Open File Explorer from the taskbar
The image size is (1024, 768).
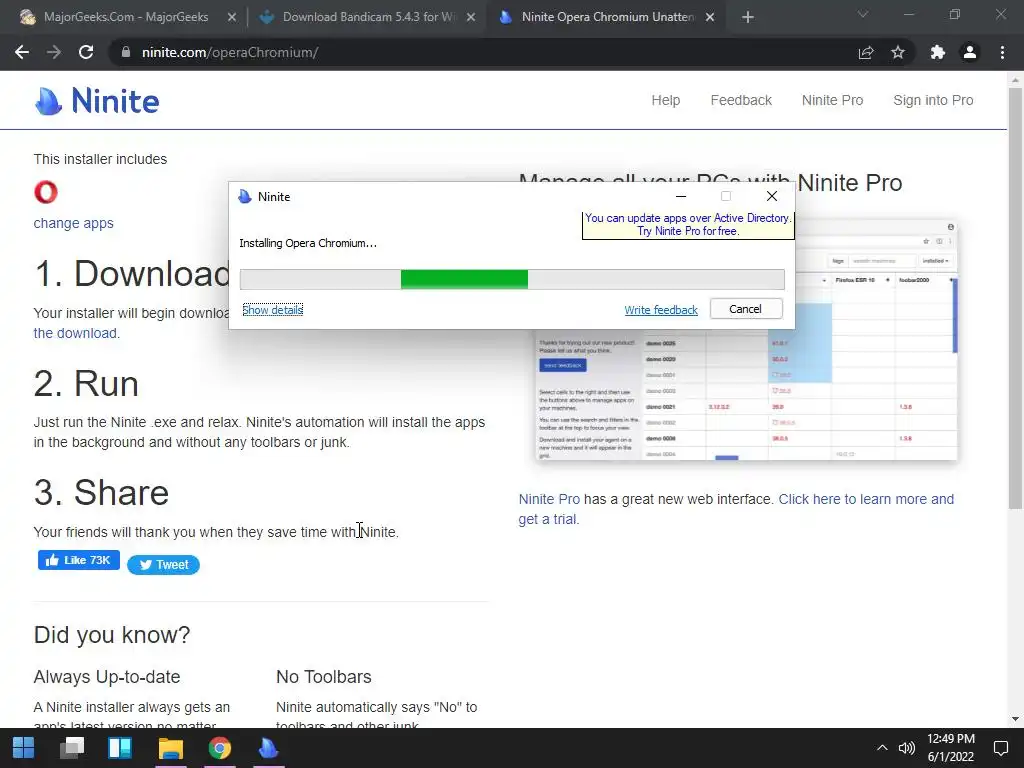coord(170,748)
